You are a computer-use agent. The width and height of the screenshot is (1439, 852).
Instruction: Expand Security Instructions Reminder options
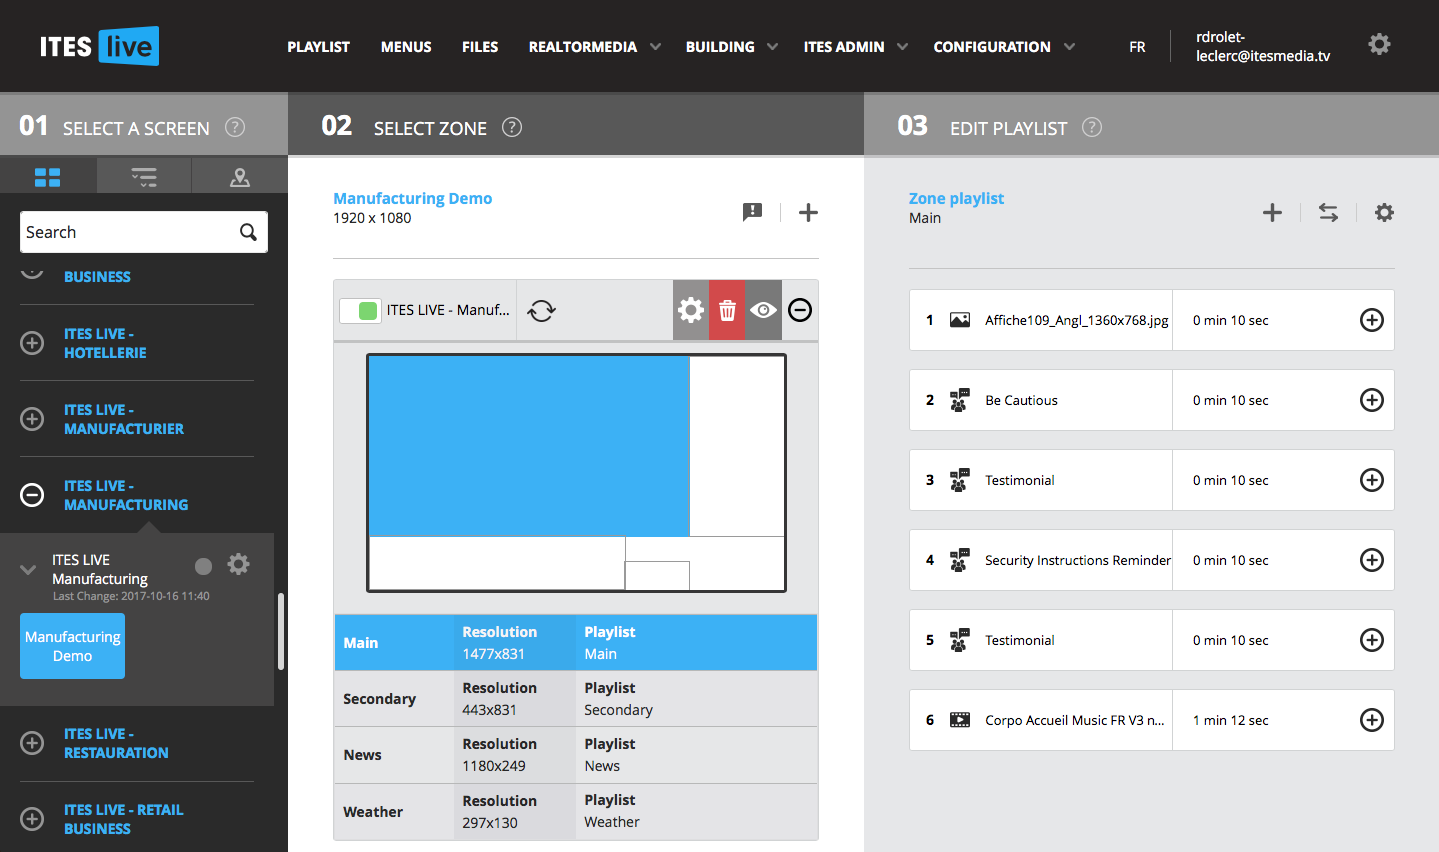pyautogui.click(x=1372, y=560)
